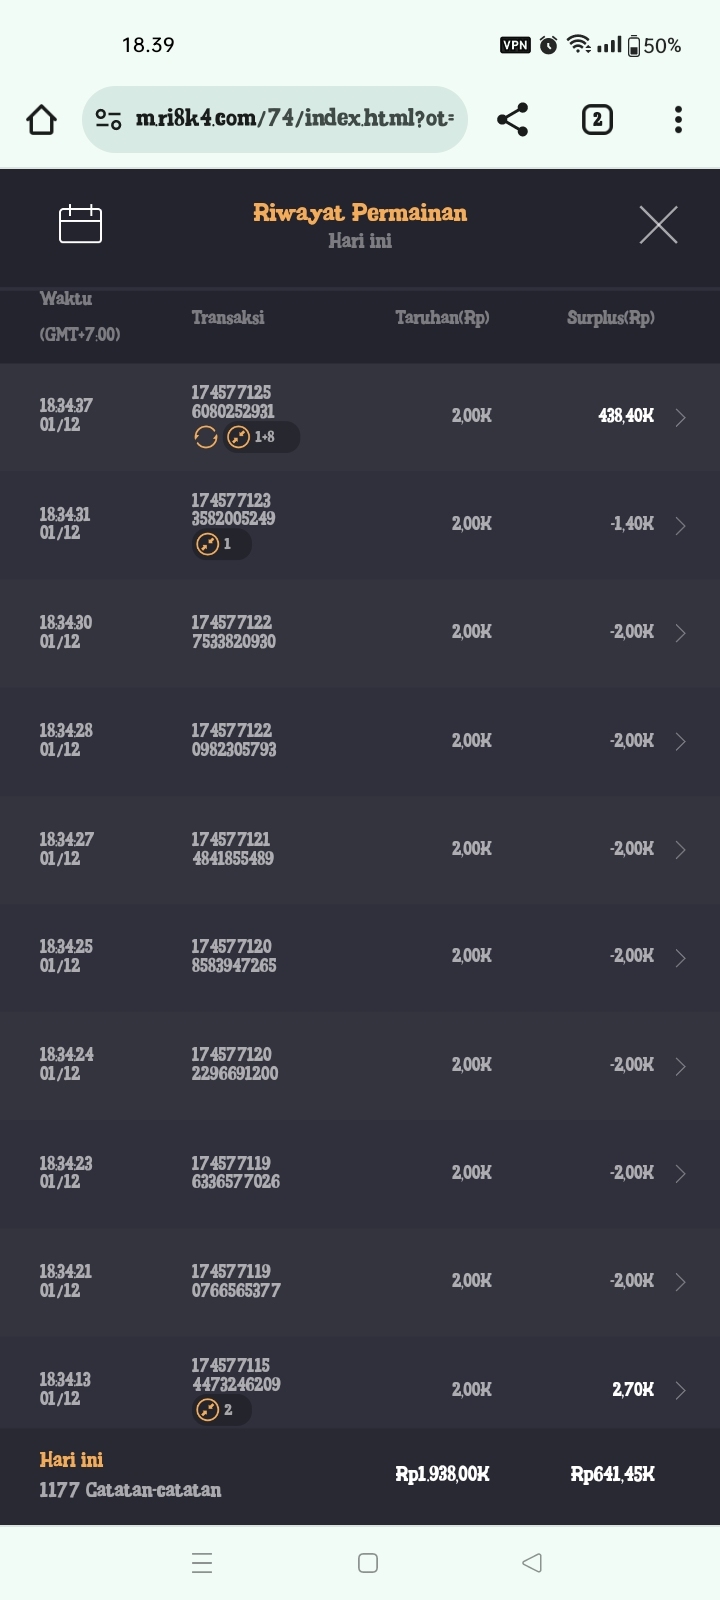
Task: Open transaction 174577120 8583947265
Action: [233, 956]
